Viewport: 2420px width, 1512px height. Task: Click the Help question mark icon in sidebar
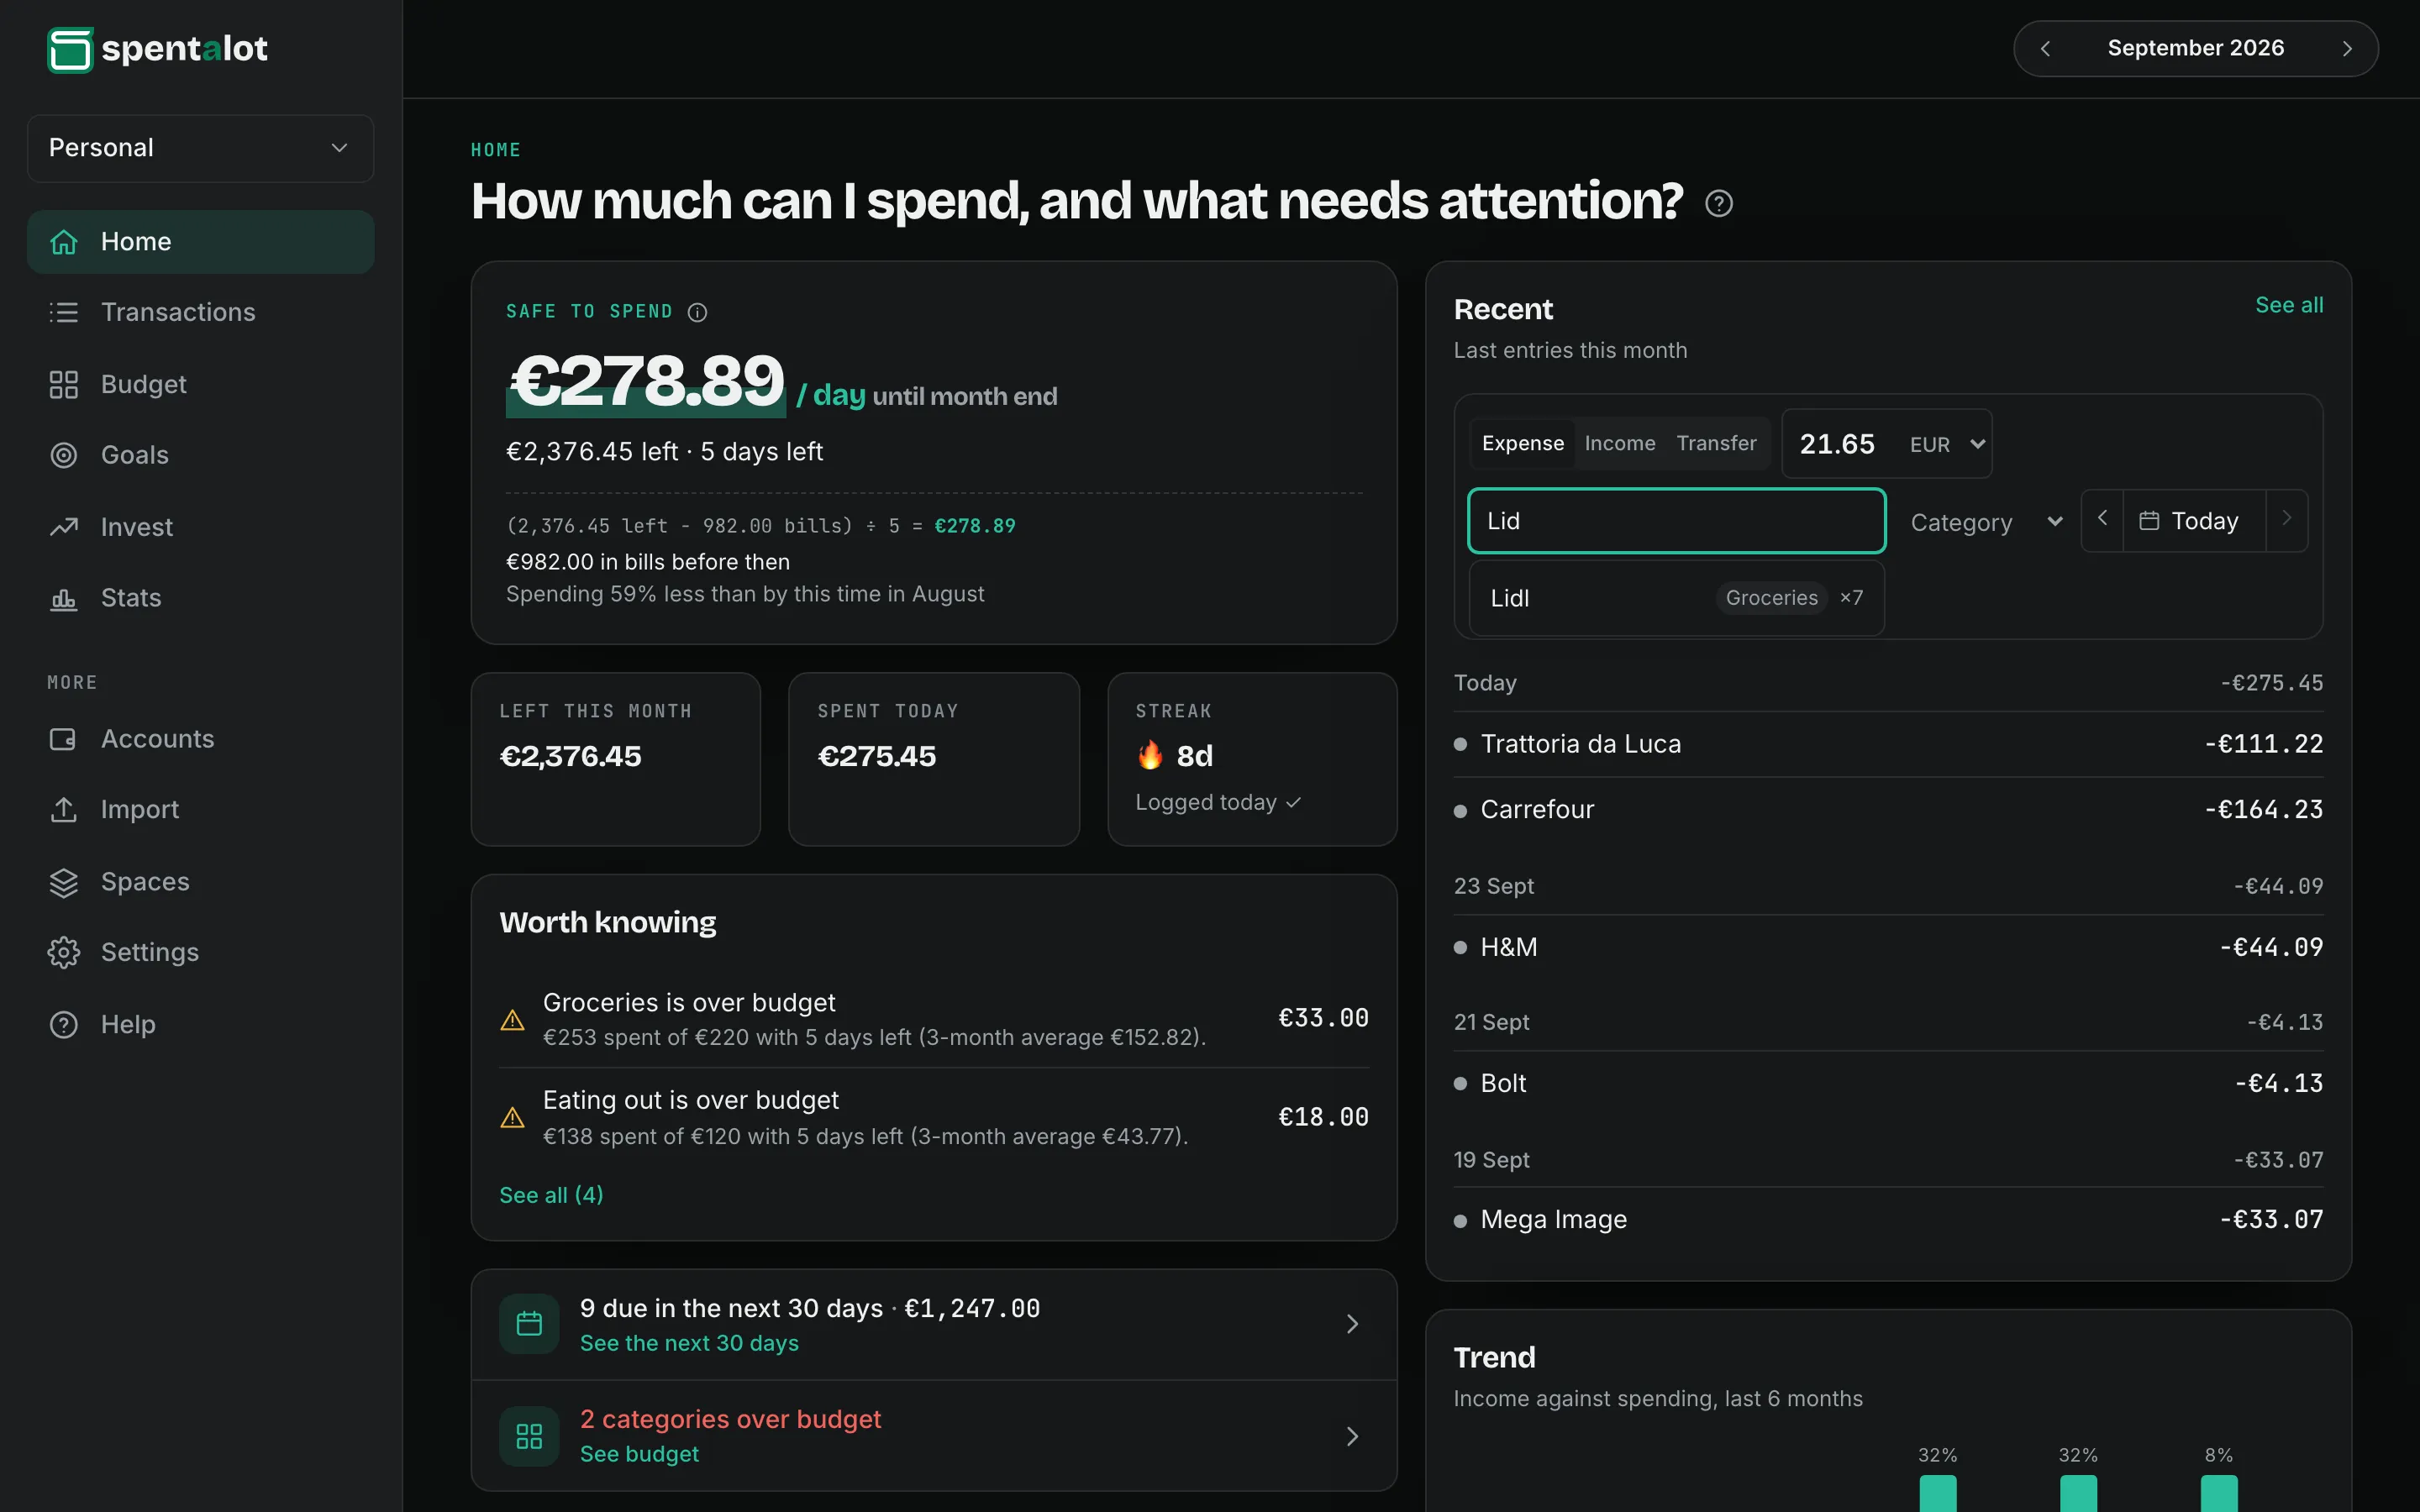[64, 1025]
